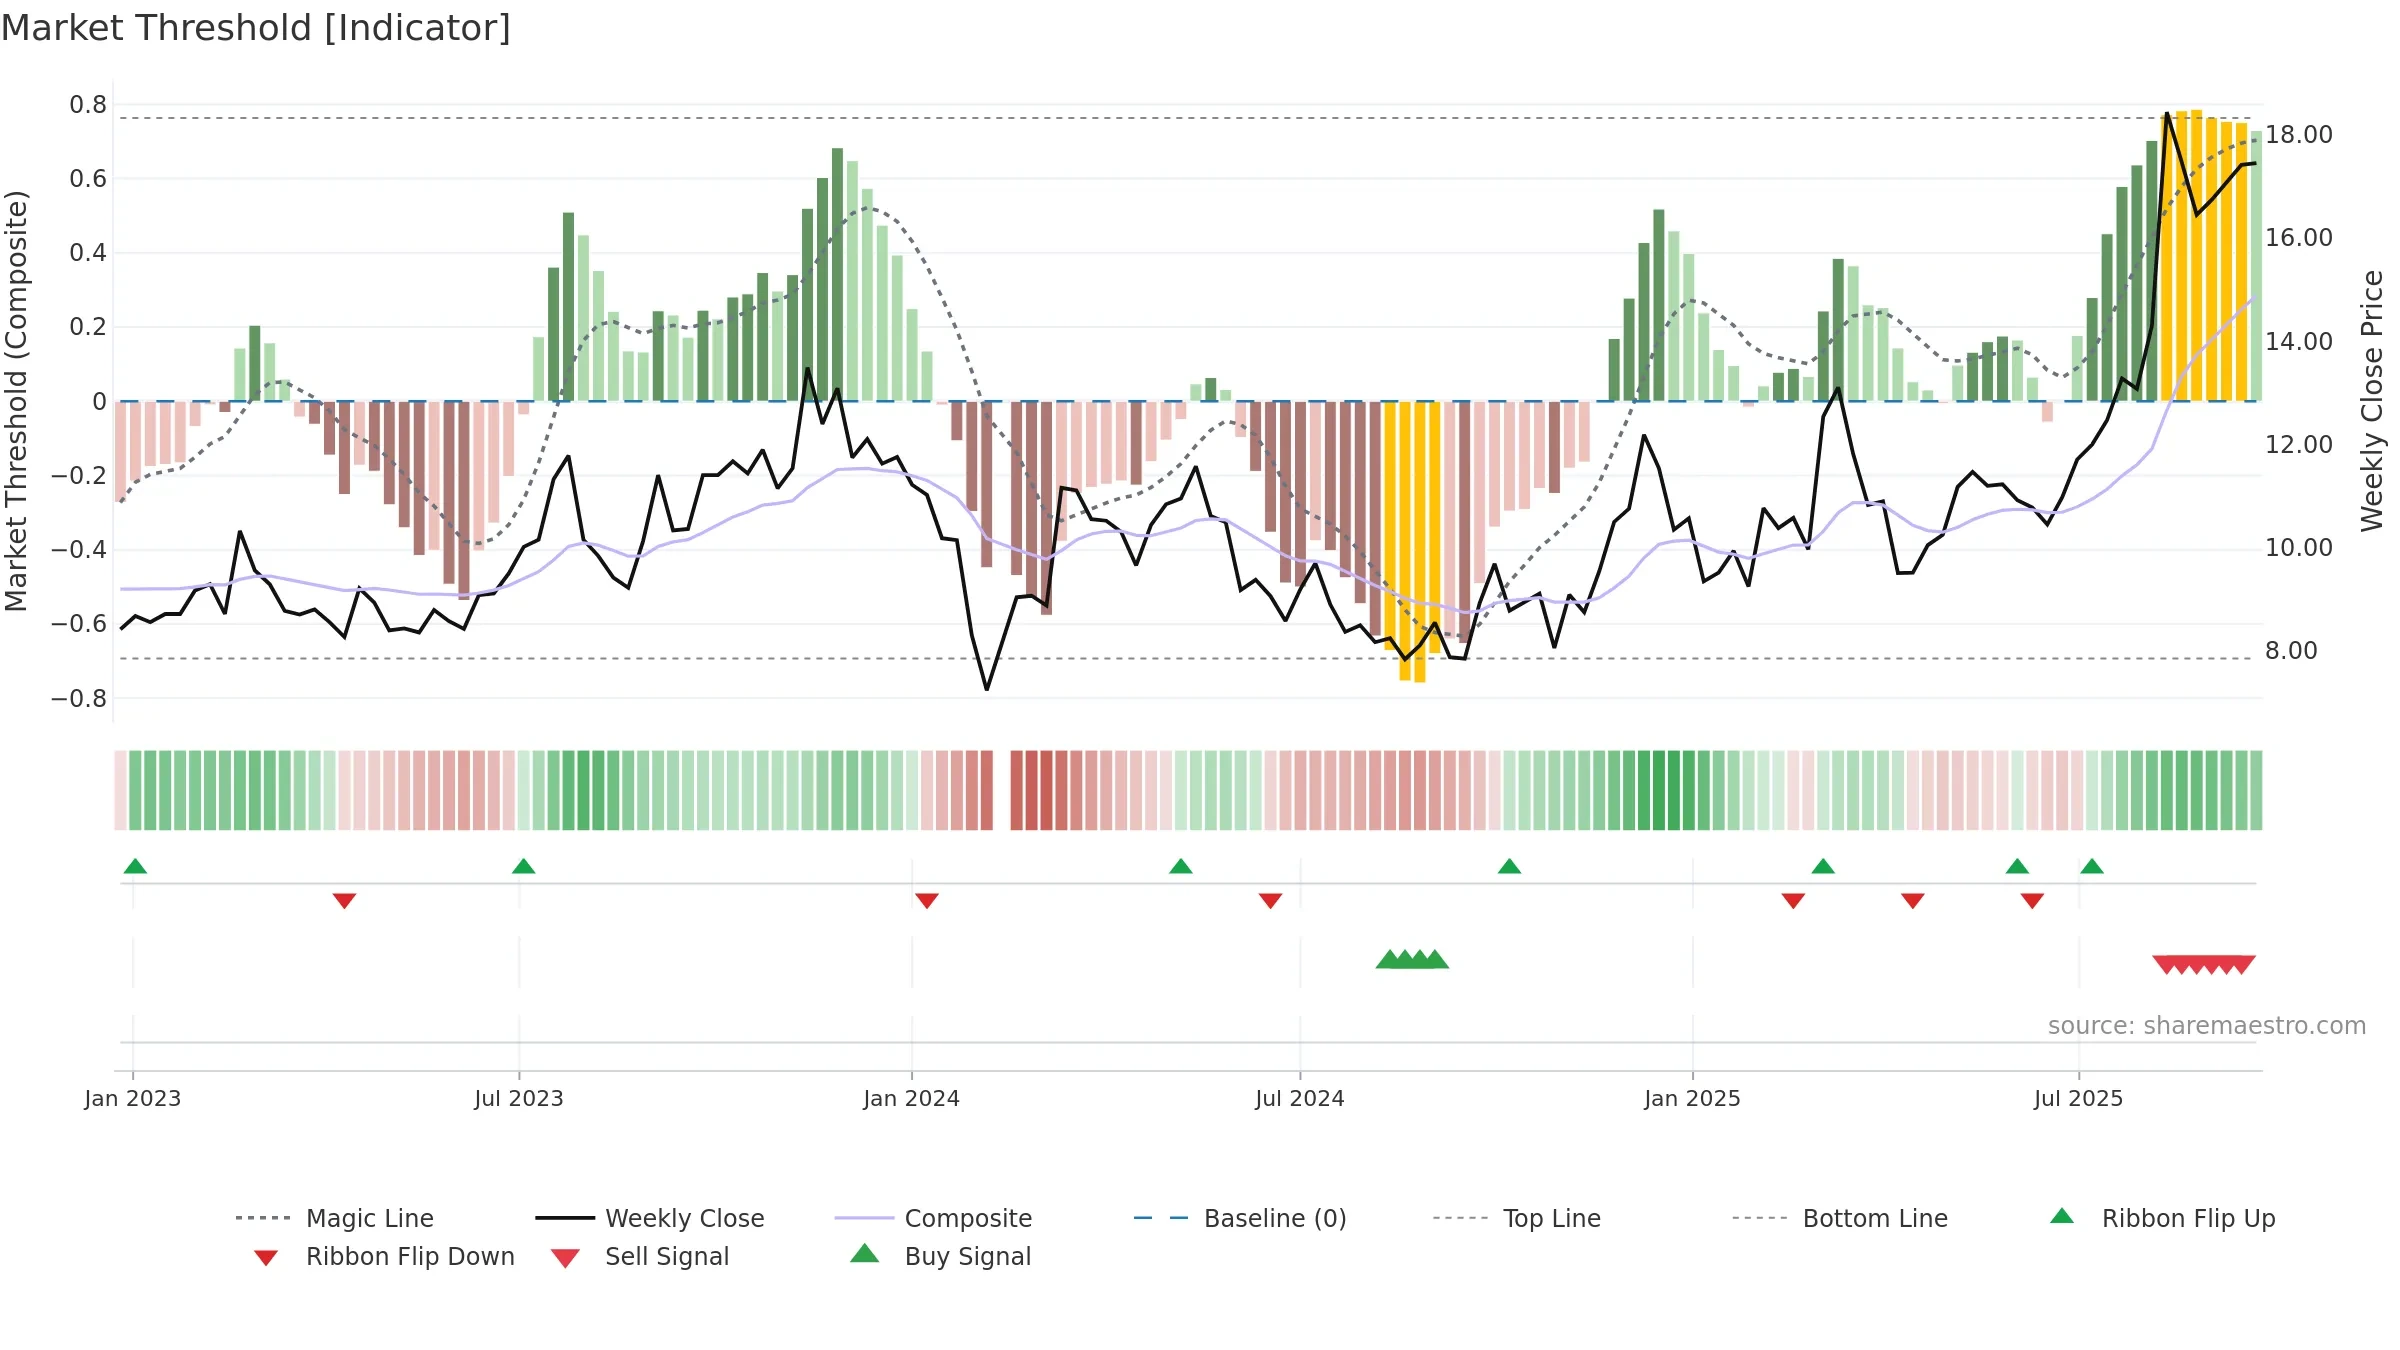The height and width of the screenshot is (1350, 2400).
Task: Click the Ribbon Flip Down marker after Jan 2024
Action: click(927, 901)
